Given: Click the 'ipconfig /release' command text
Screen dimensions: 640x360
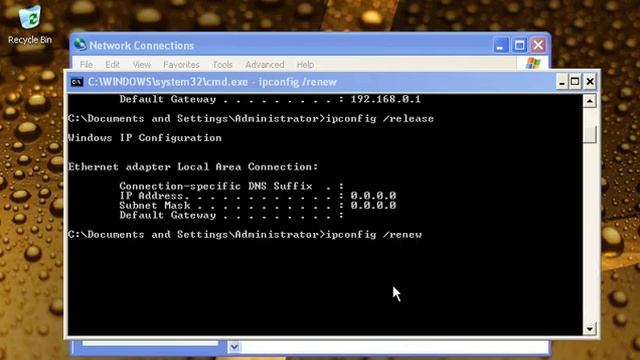Looking at the screenshot, I should (x=380, y=119).
